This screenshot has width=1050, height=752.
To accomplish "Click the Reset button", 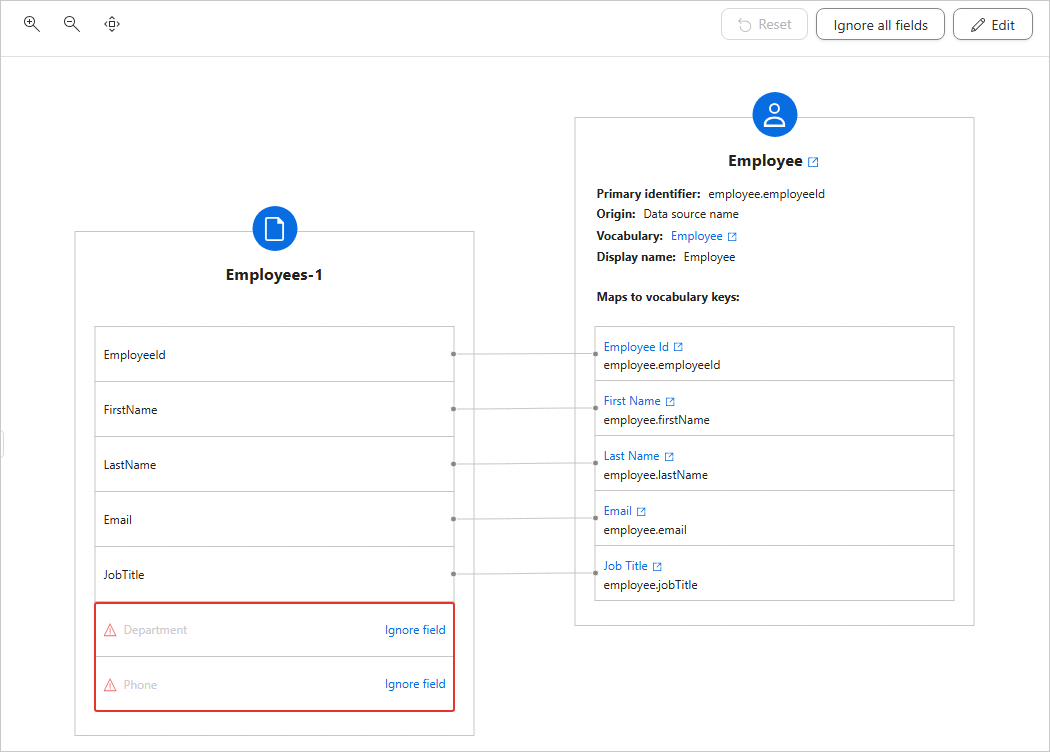I will (x=764, y=25).
